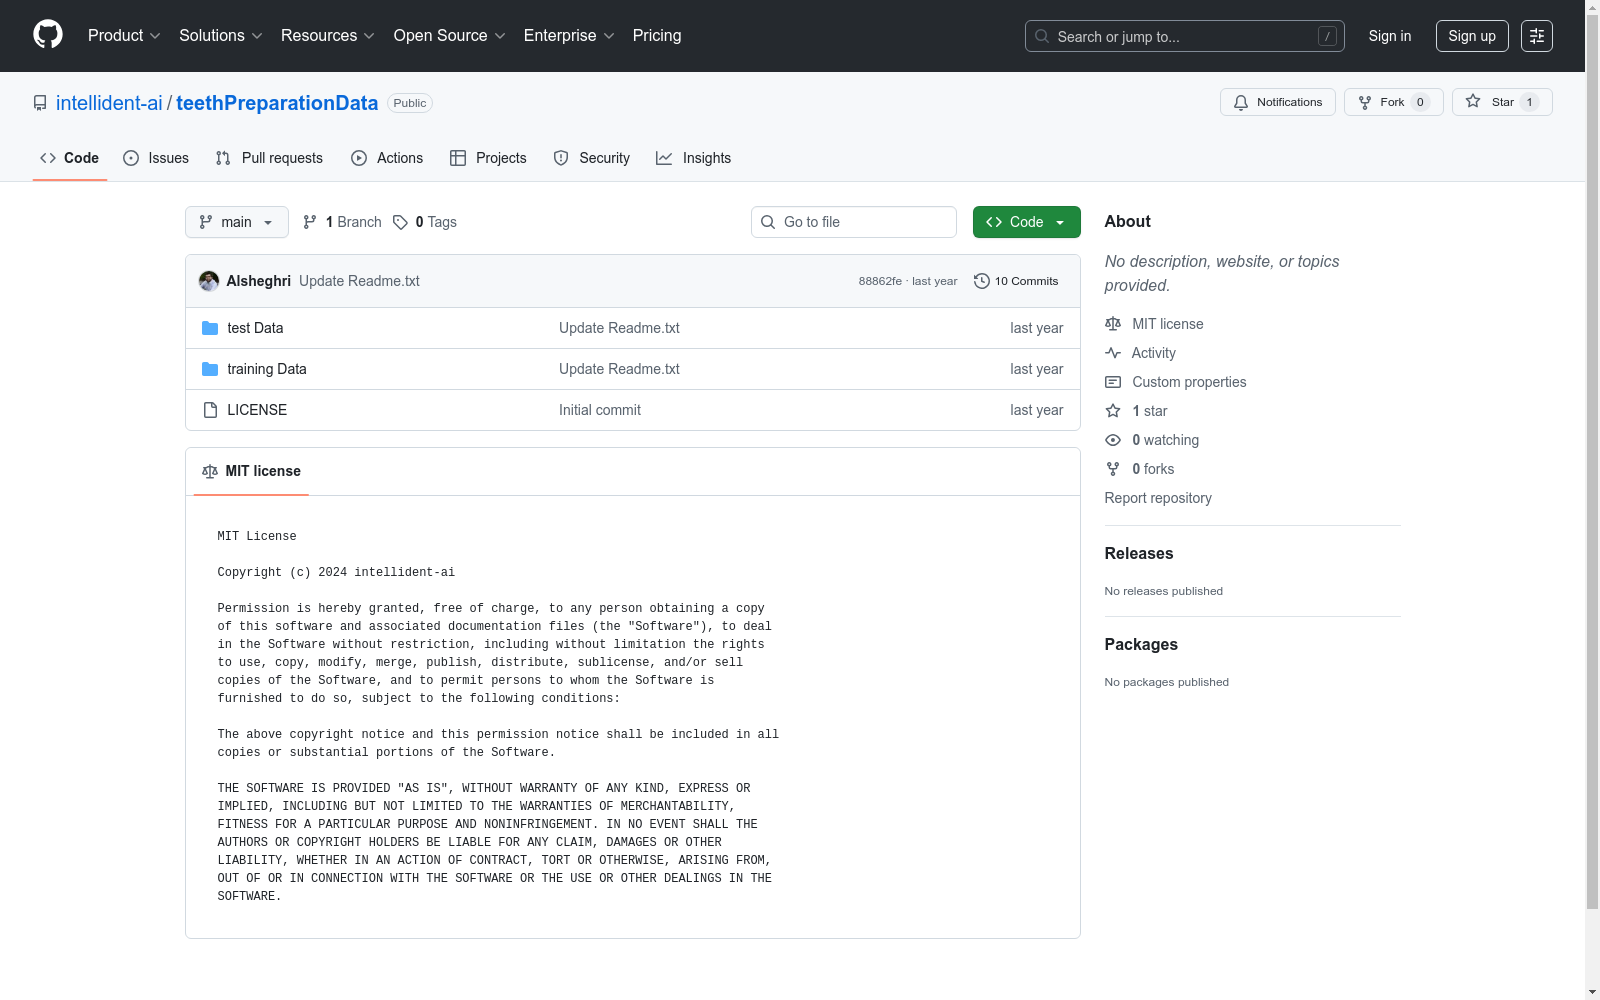Click the Sign in link
Screen dimensions: 1600x1000
1390,36
